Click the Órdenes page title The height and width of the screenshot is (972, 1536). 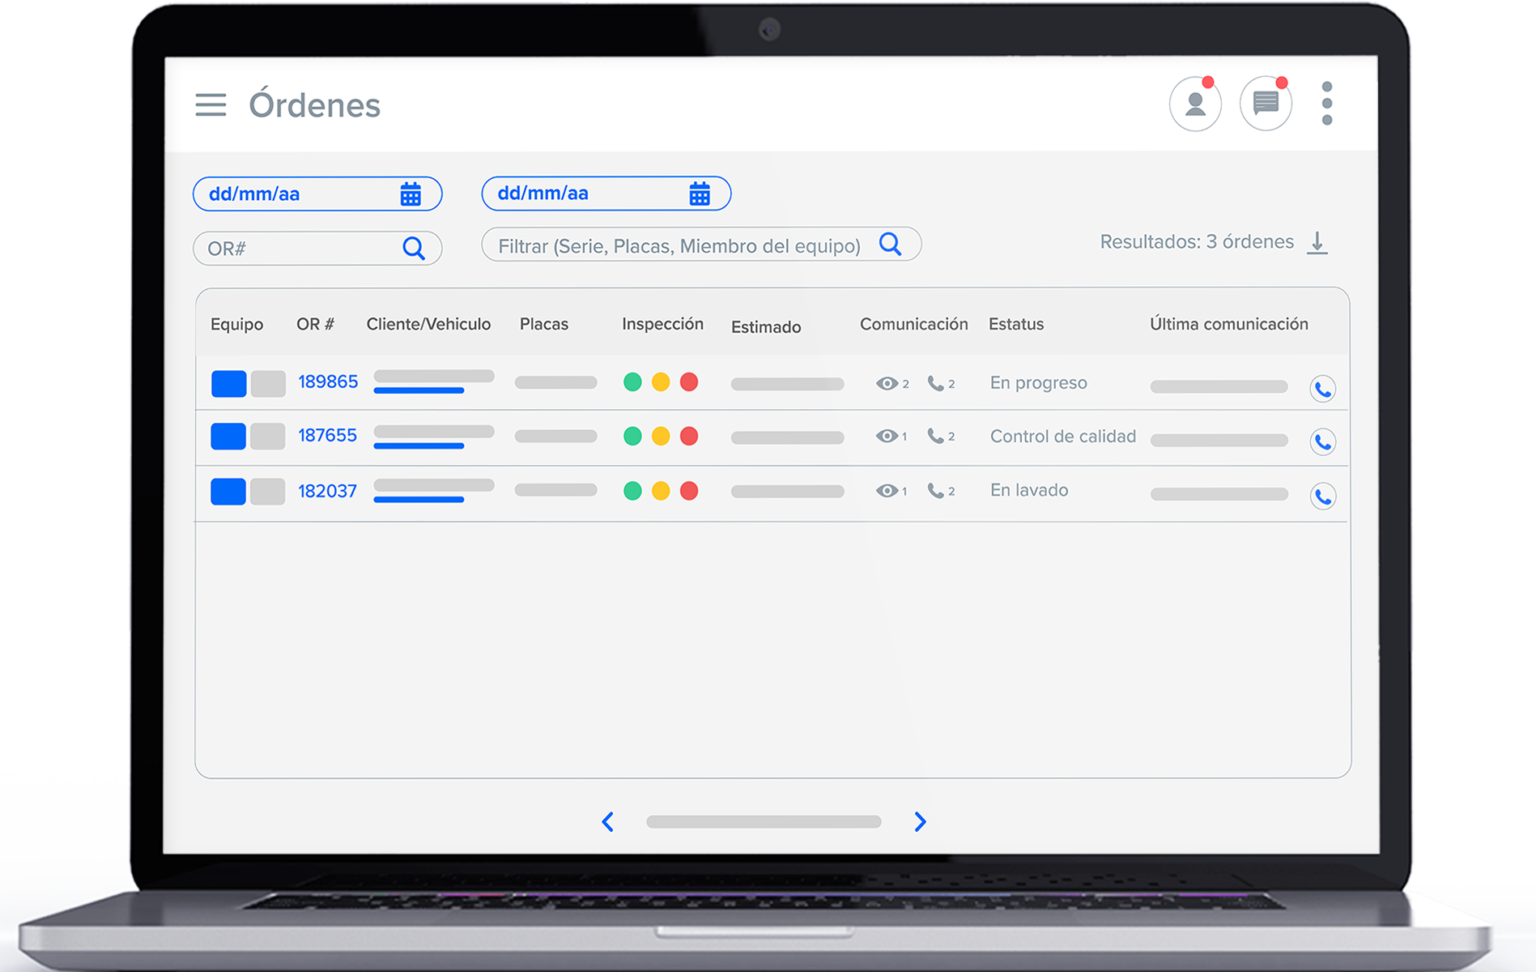click(x=314, y=104)
